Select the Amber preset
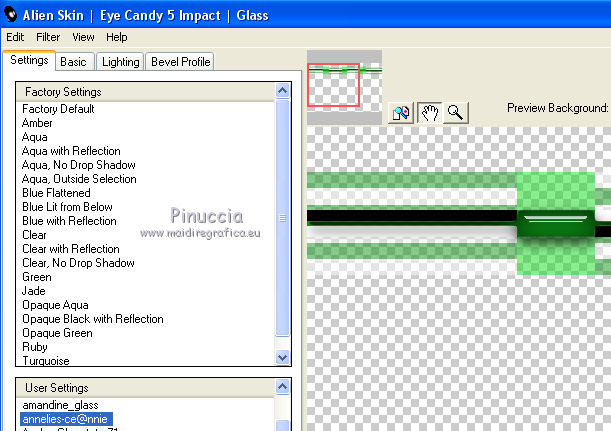Viewport: 611px width, 431px height. tap(37, 123)
